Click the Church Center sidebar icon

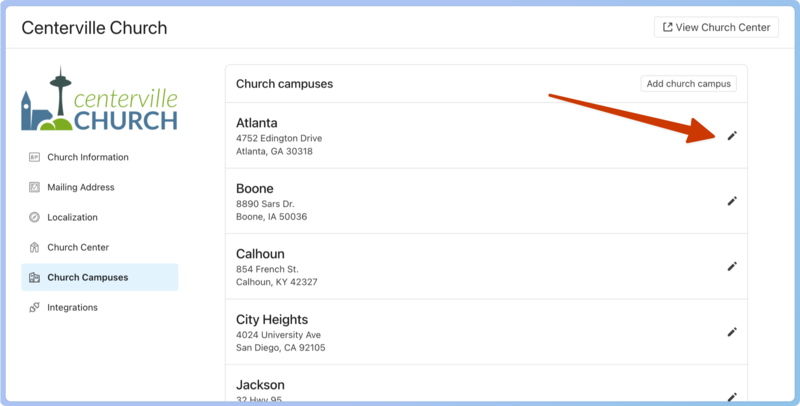34,247
